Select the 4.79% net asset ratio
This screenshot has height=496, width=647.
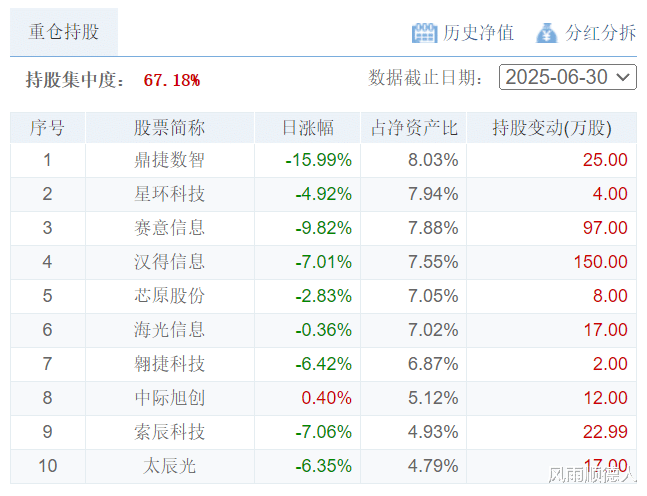click(433, 466)
